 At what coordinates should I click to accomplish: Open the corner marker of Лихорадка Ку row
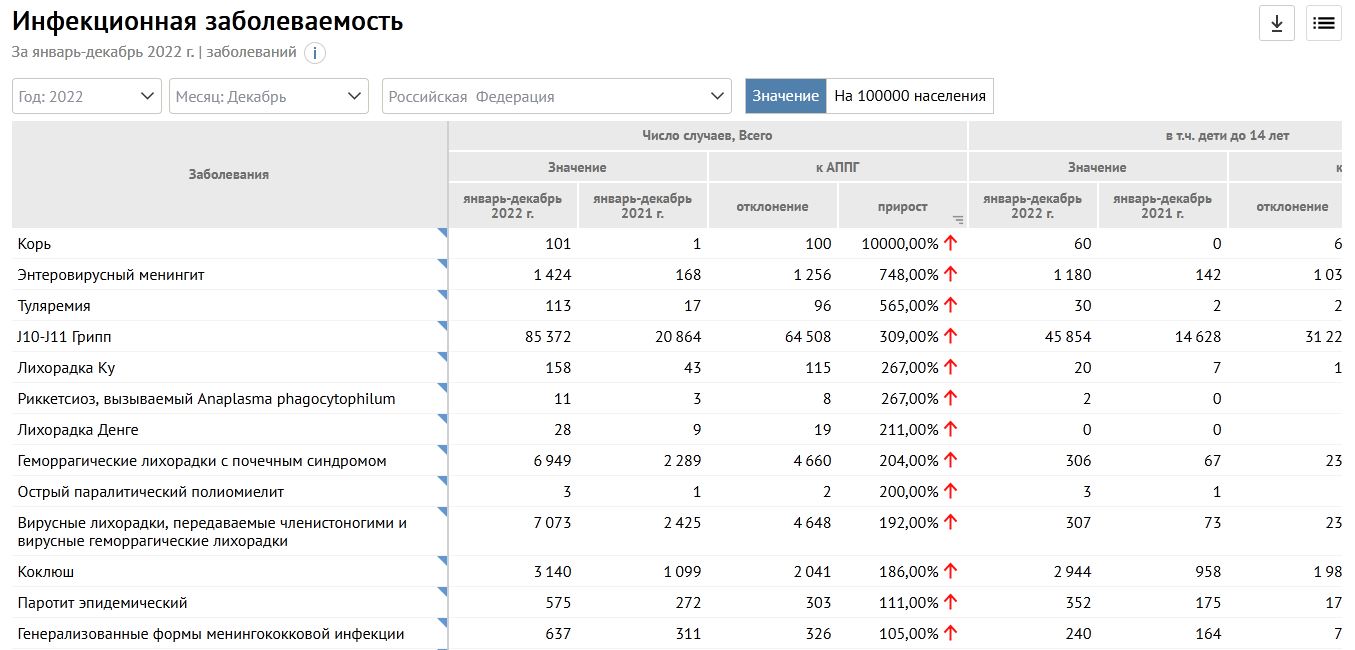pos(442,358)
